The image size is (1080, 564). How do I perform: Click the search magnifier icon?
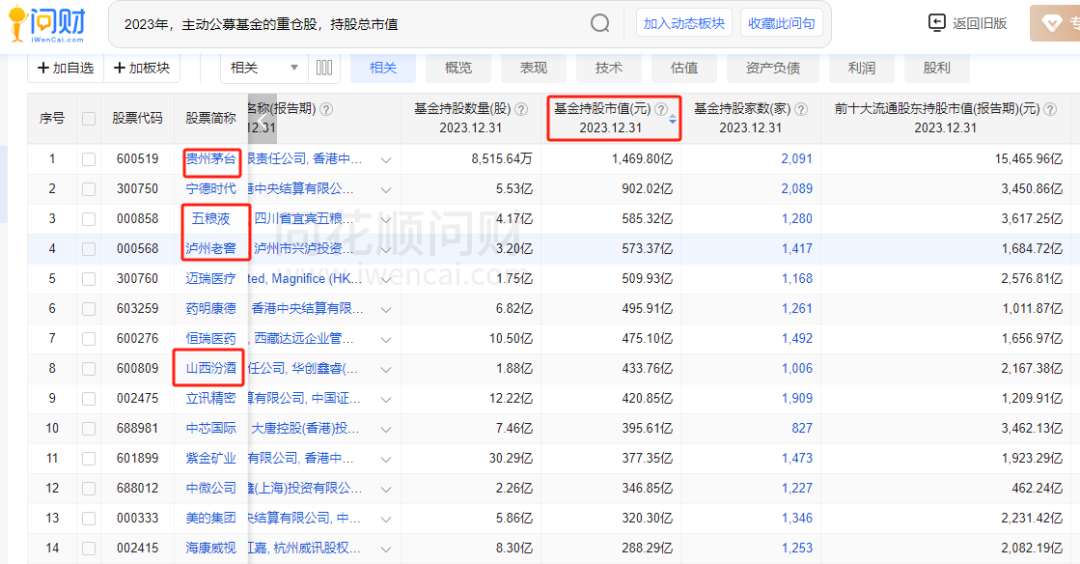click(x=600, y=23)
